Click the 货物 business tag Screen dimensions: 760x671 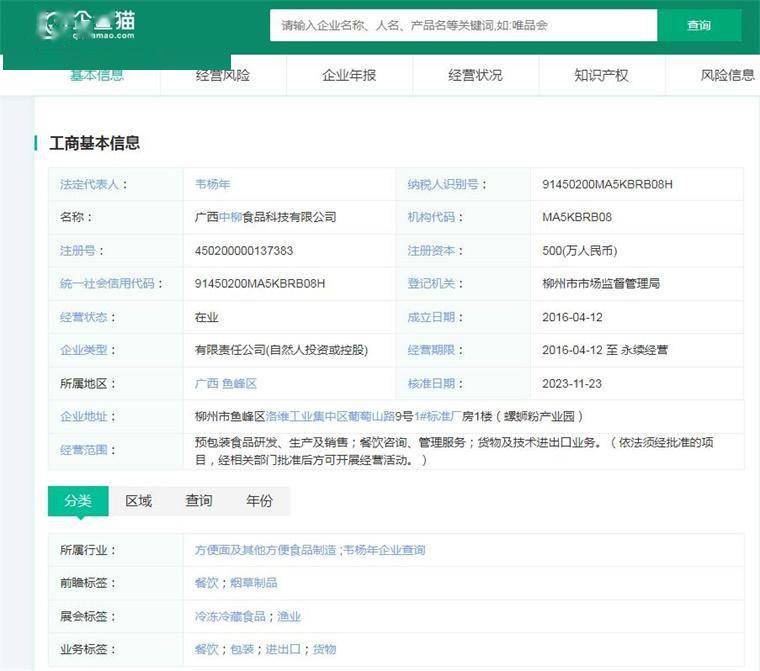324,649
